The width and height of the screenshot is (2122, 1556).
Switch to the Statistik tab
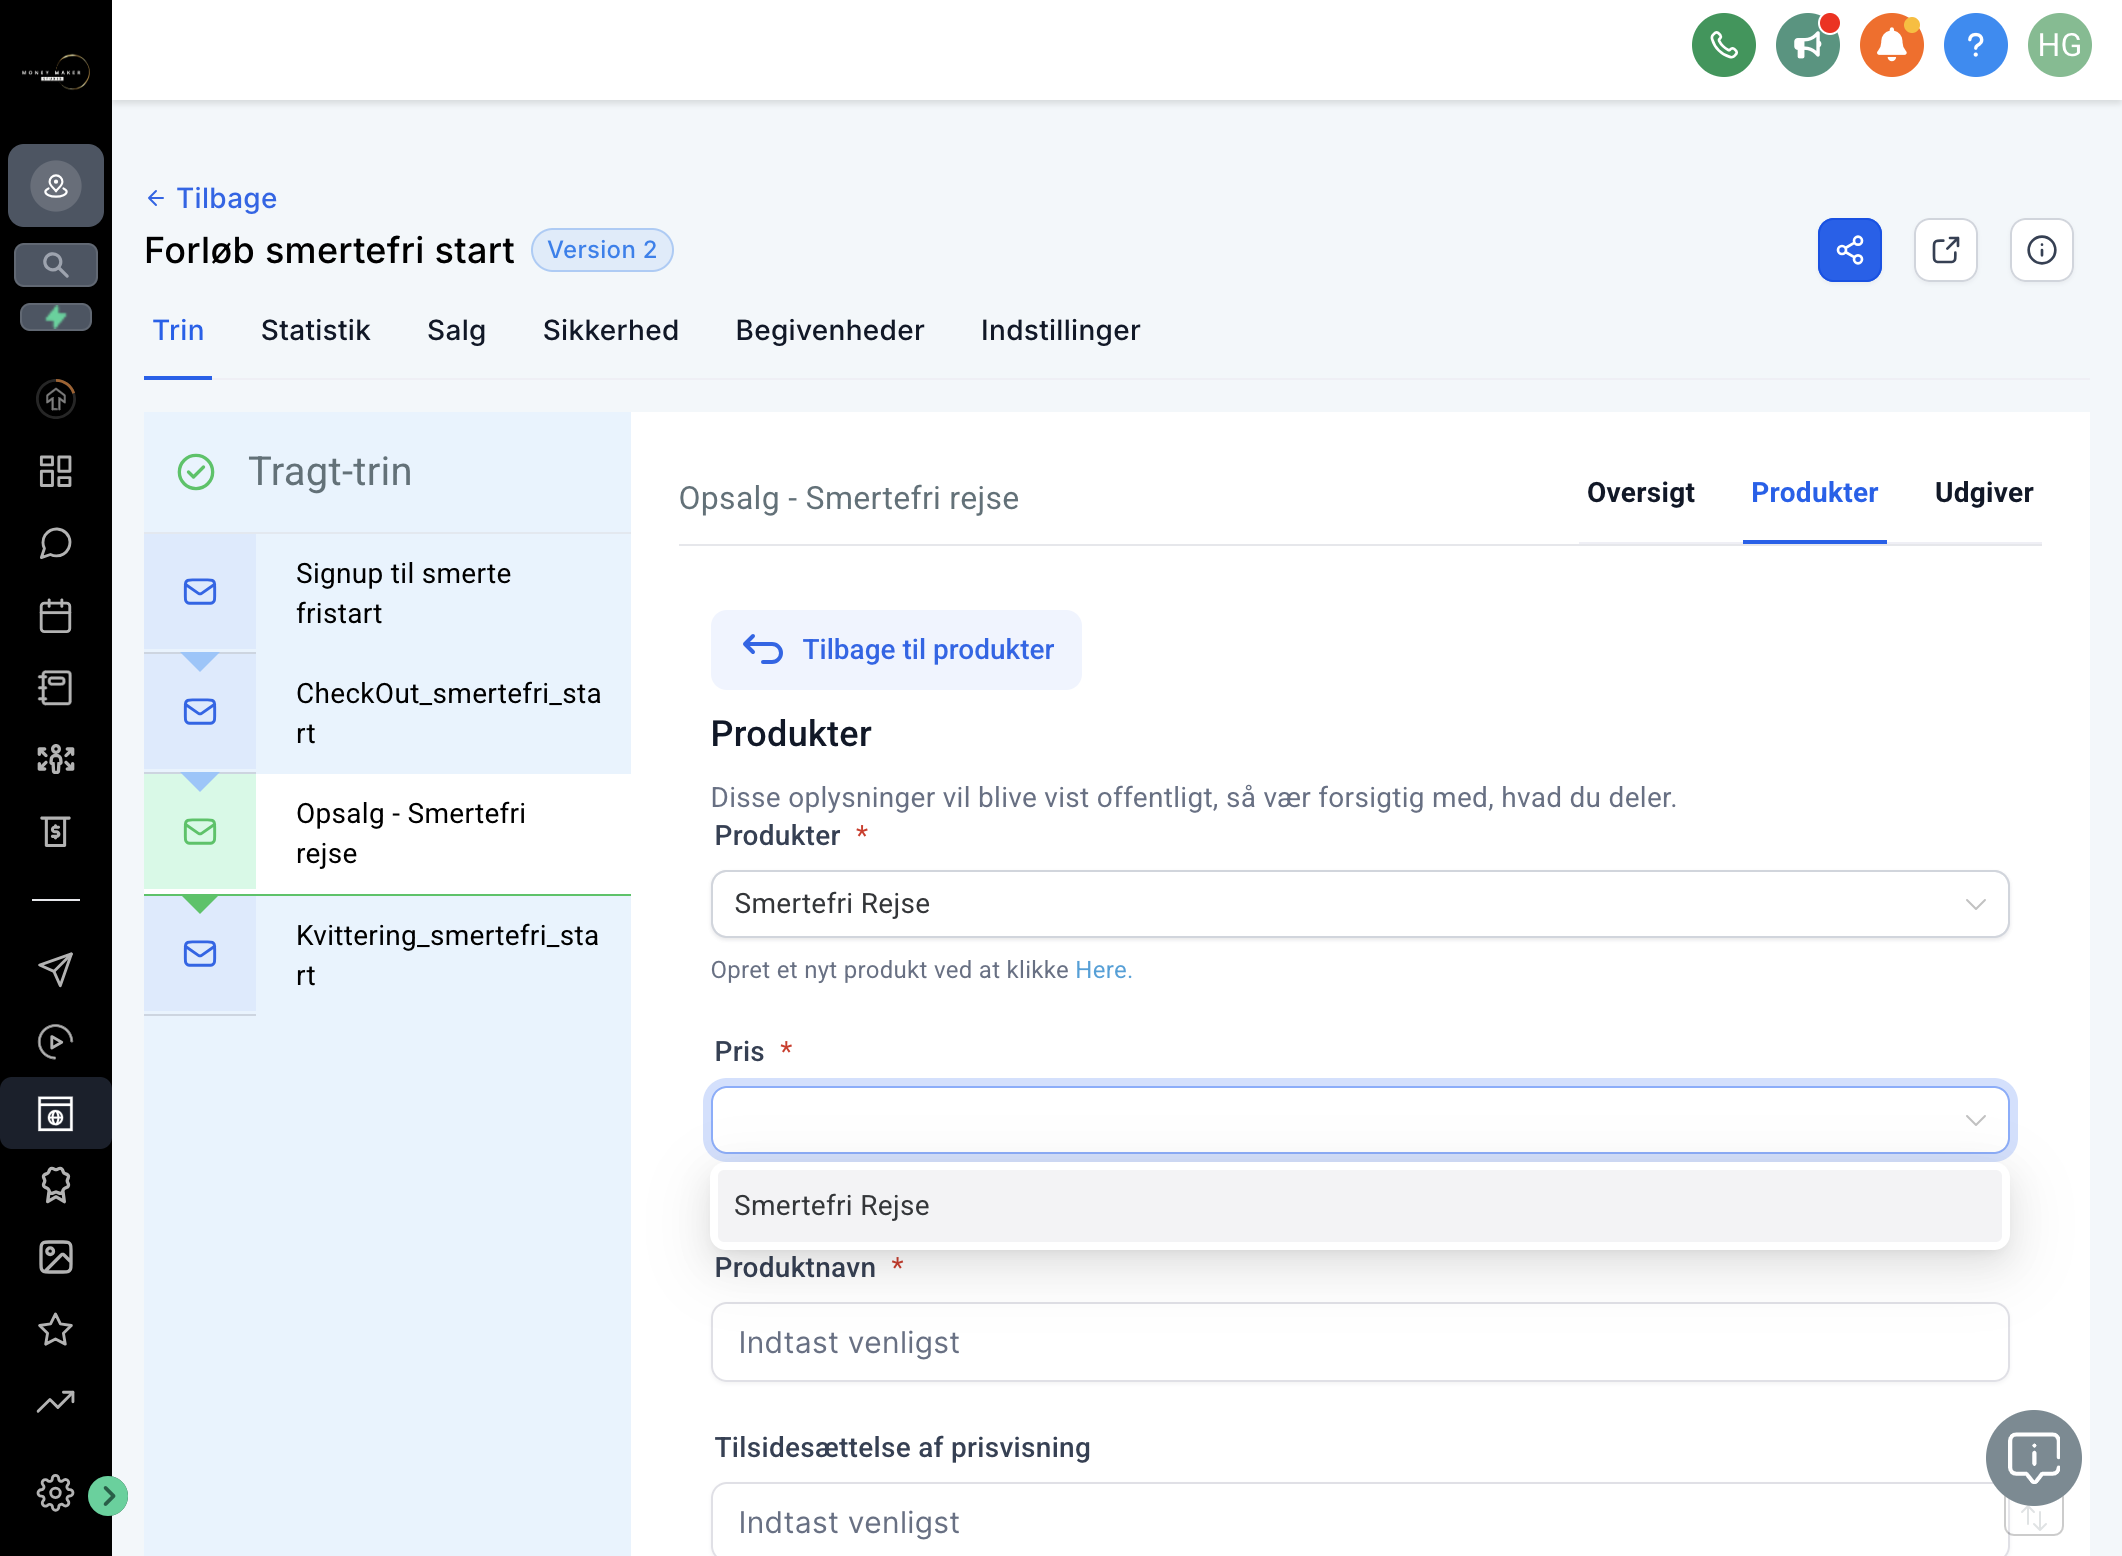[315, 330]
